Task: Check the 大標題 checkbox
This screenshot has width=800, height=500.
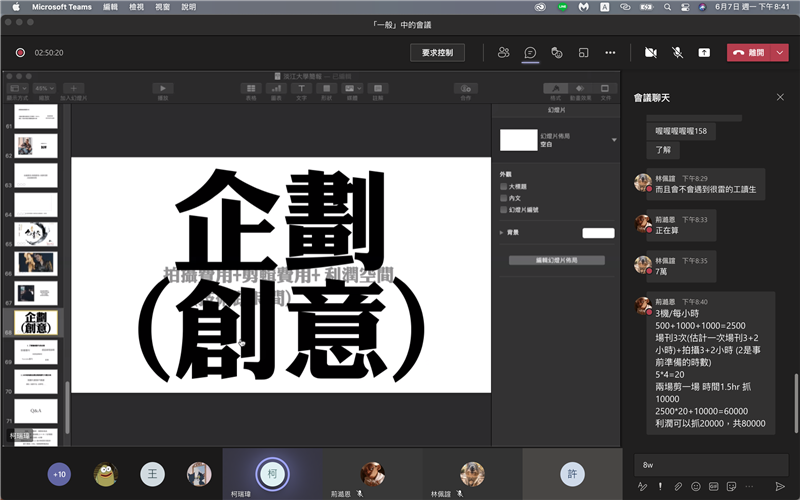Action: (504, 186)
